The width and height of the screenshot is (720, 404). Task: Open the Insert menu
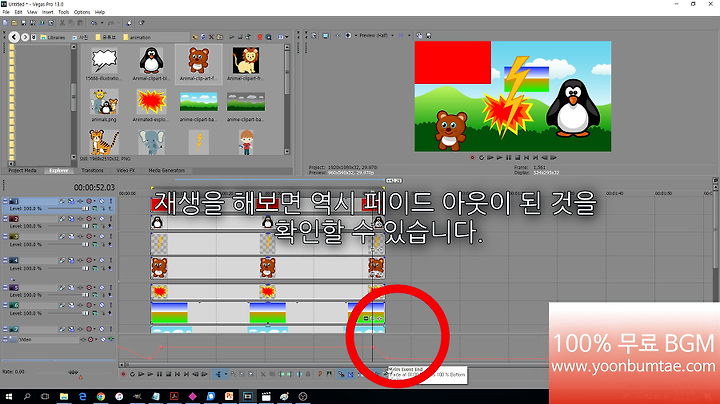pyautogui.click(x=48, y=12)
